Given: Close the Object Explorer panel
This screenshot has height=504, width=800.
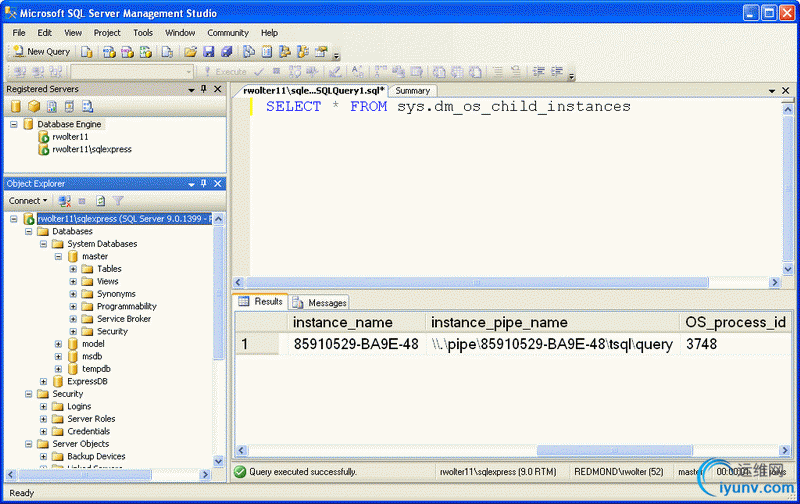Looking at the screenshot, I should 218,184.
